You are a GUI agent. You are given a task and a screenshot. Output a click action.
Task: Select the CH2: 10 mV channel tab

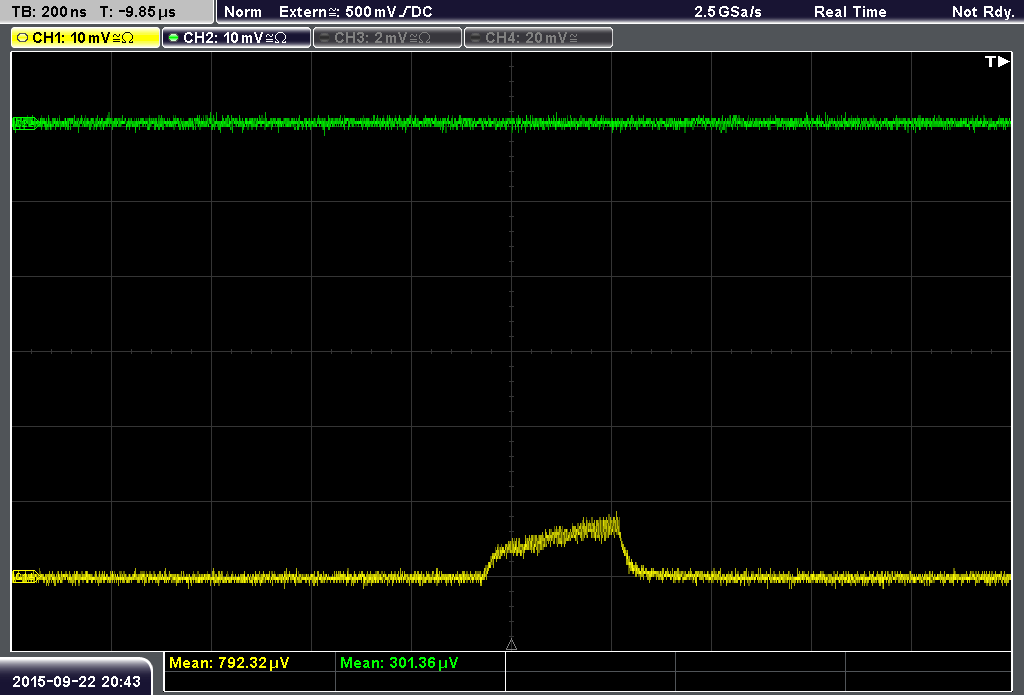coord(236,38)
